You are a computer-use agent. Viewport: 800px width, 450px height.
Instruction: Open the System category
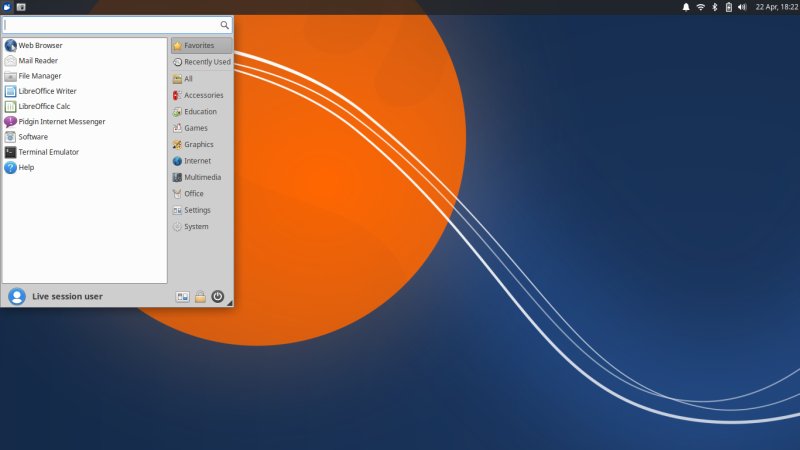202,227
